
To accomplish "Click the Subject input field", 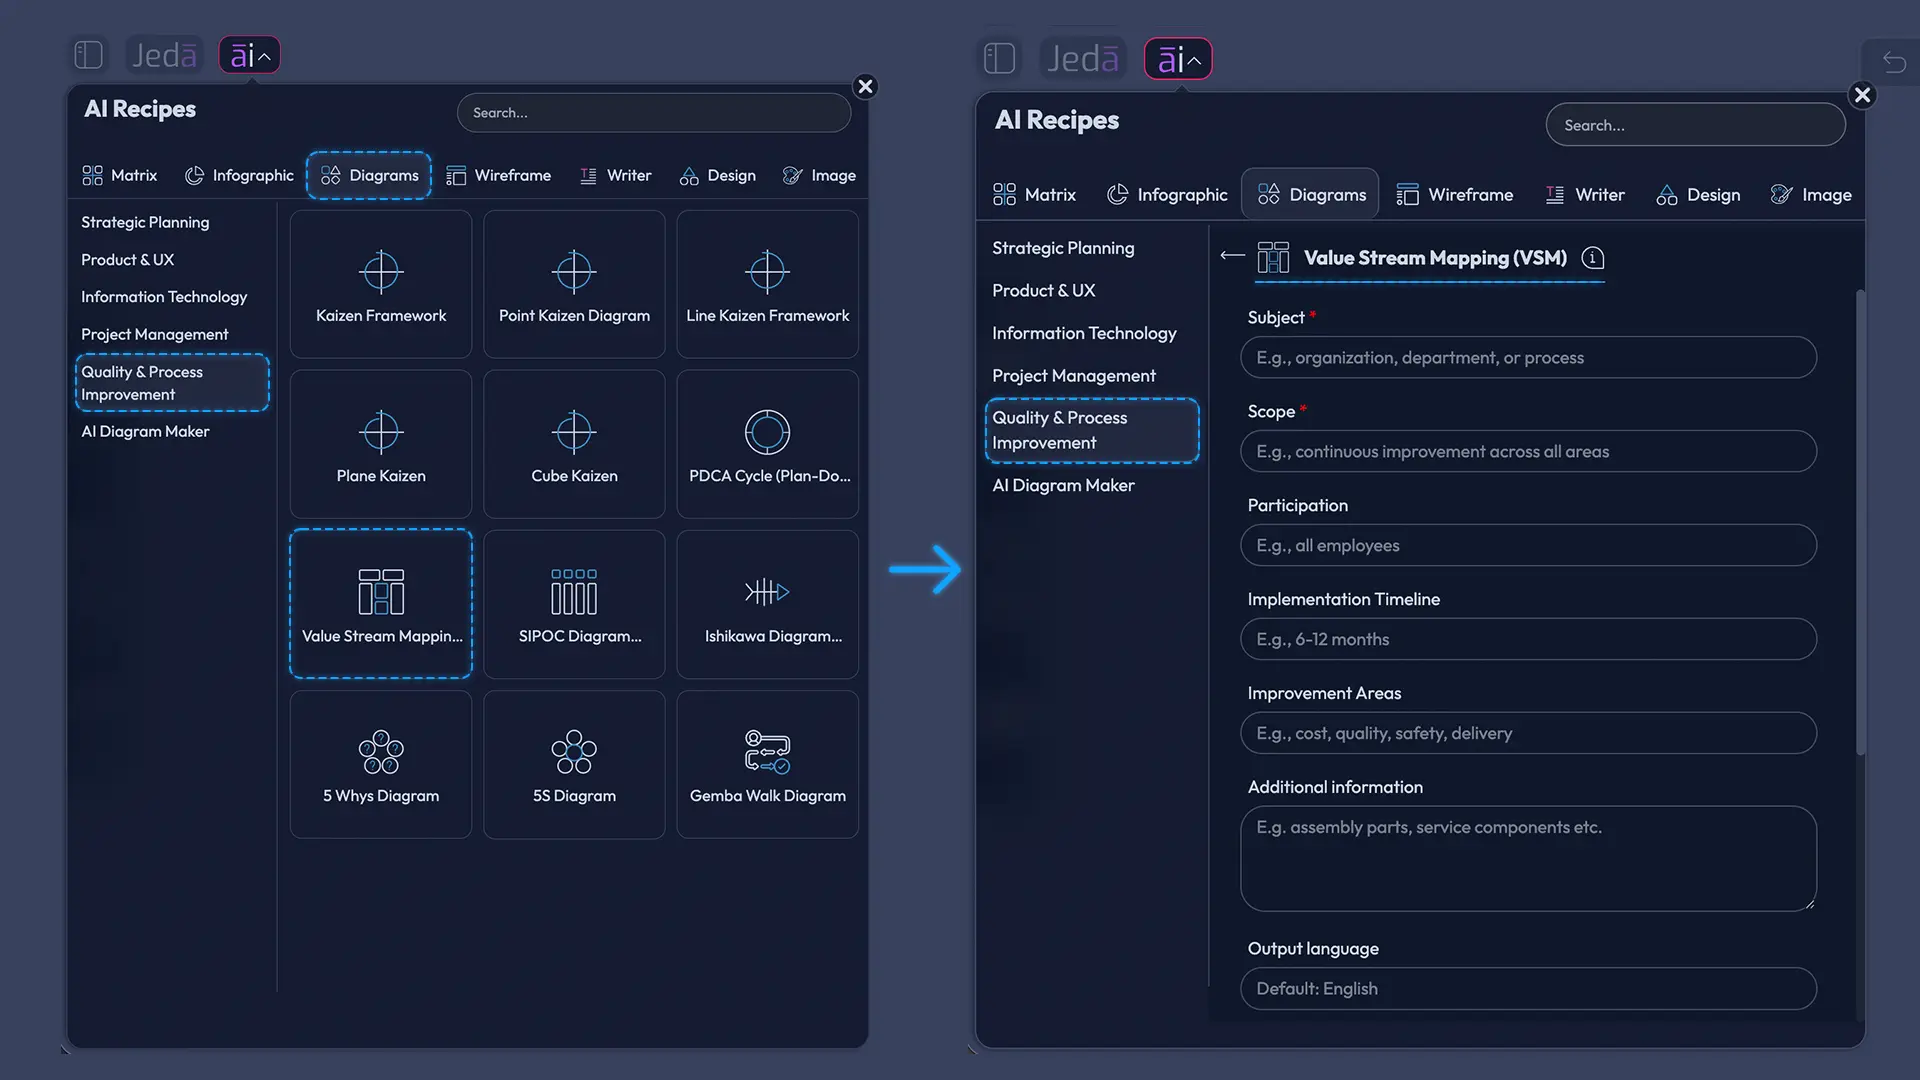I will pyautogui.click(x=1528, y=358).
